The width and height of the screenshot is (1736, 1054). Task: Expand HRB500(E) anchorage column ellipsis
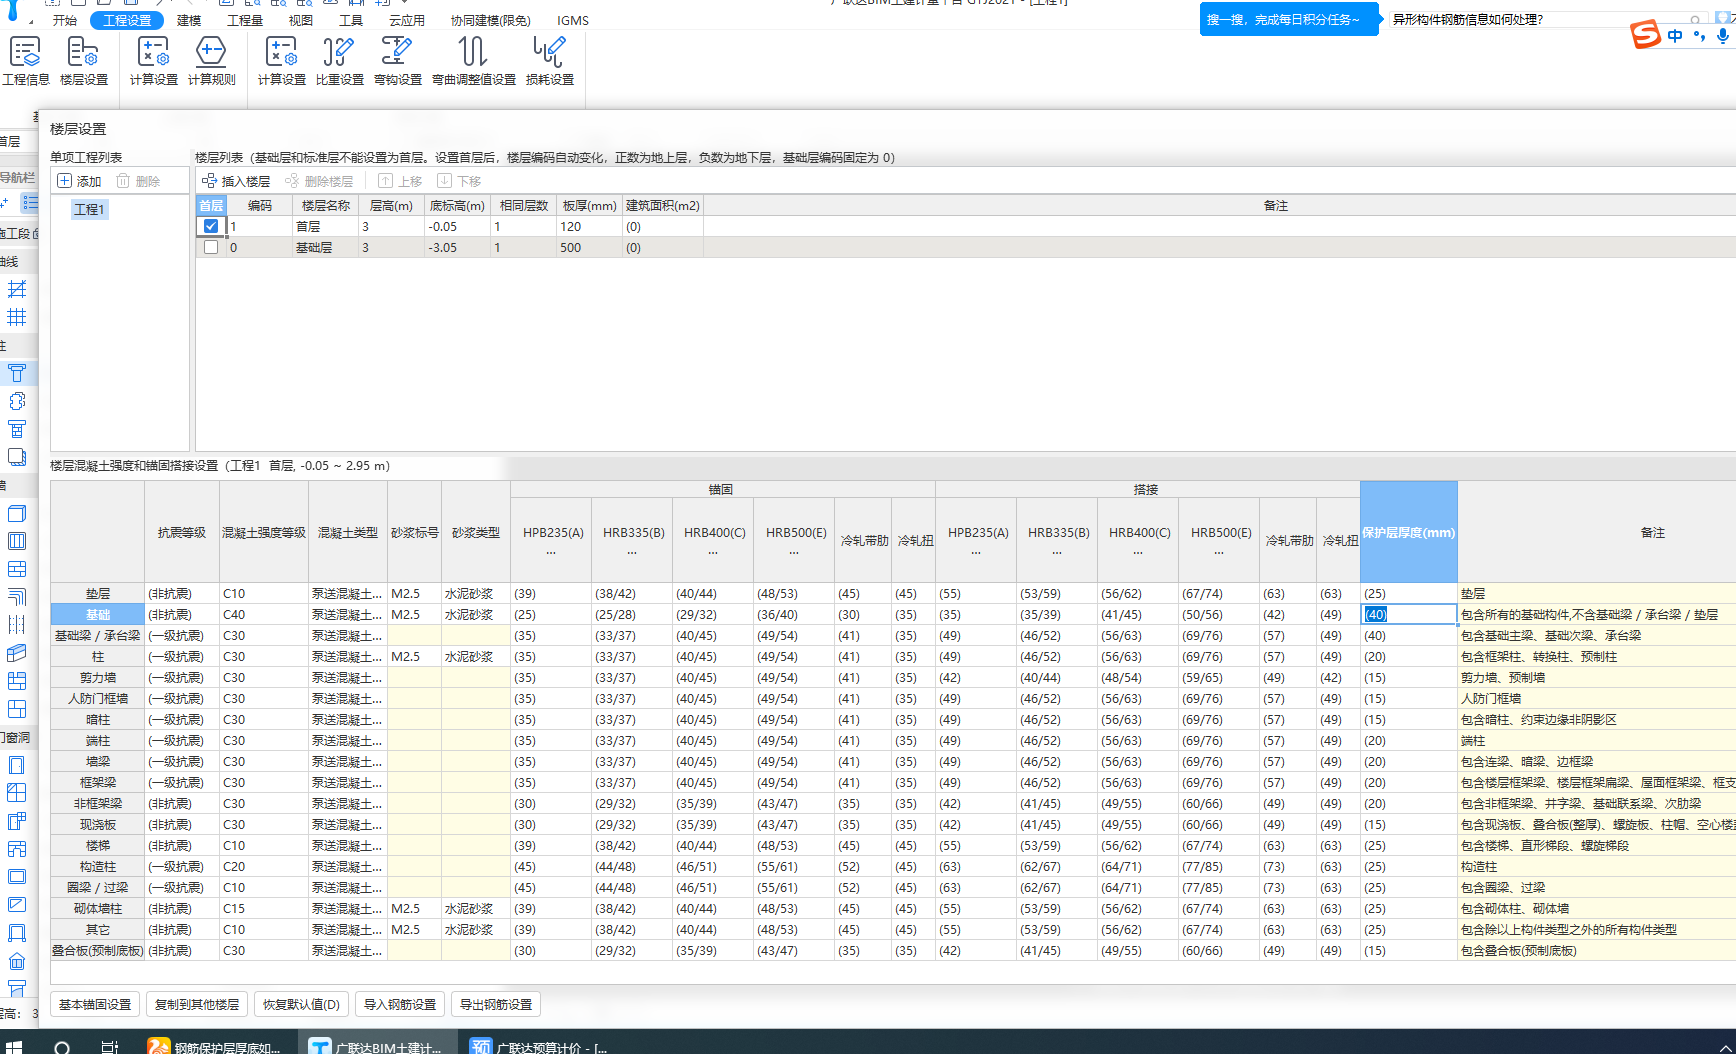[x=794, y=551]
